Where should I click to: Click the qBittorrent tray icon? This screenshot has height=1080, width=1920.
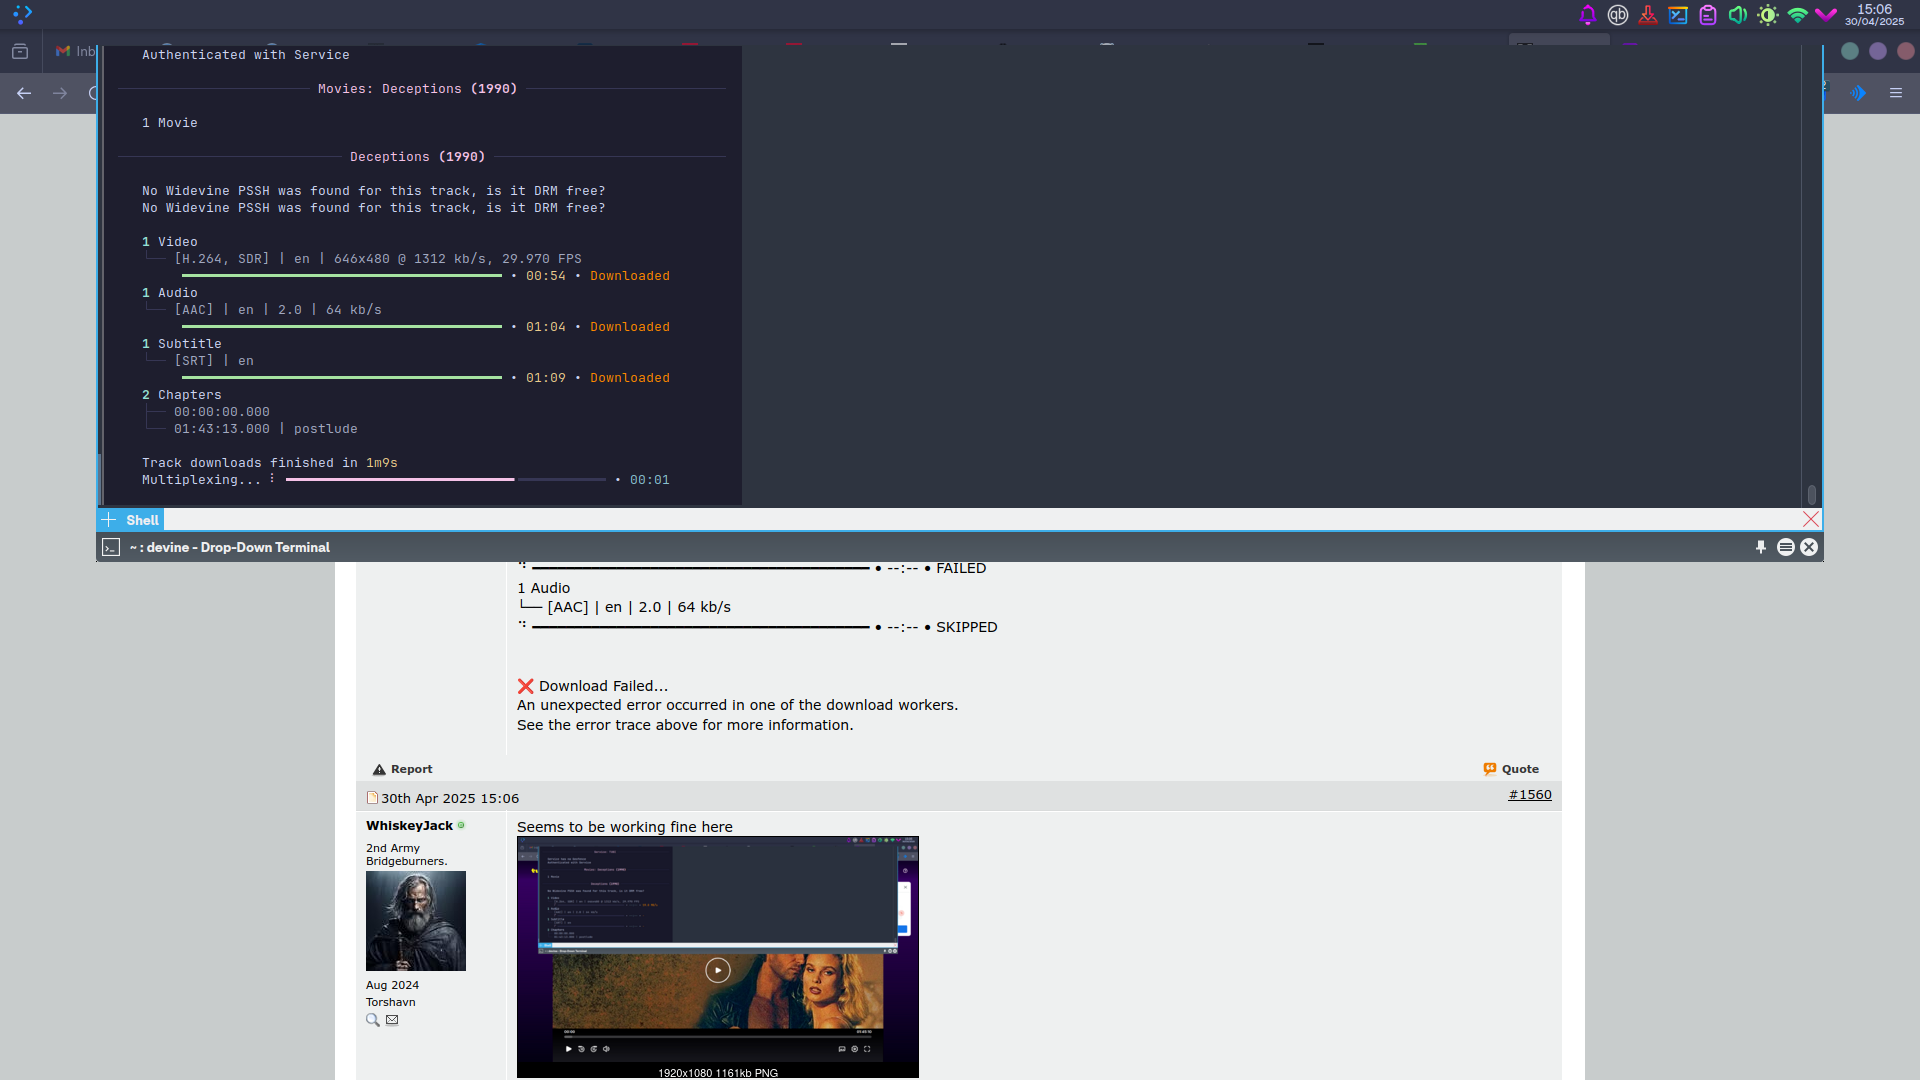point(1618,15)
